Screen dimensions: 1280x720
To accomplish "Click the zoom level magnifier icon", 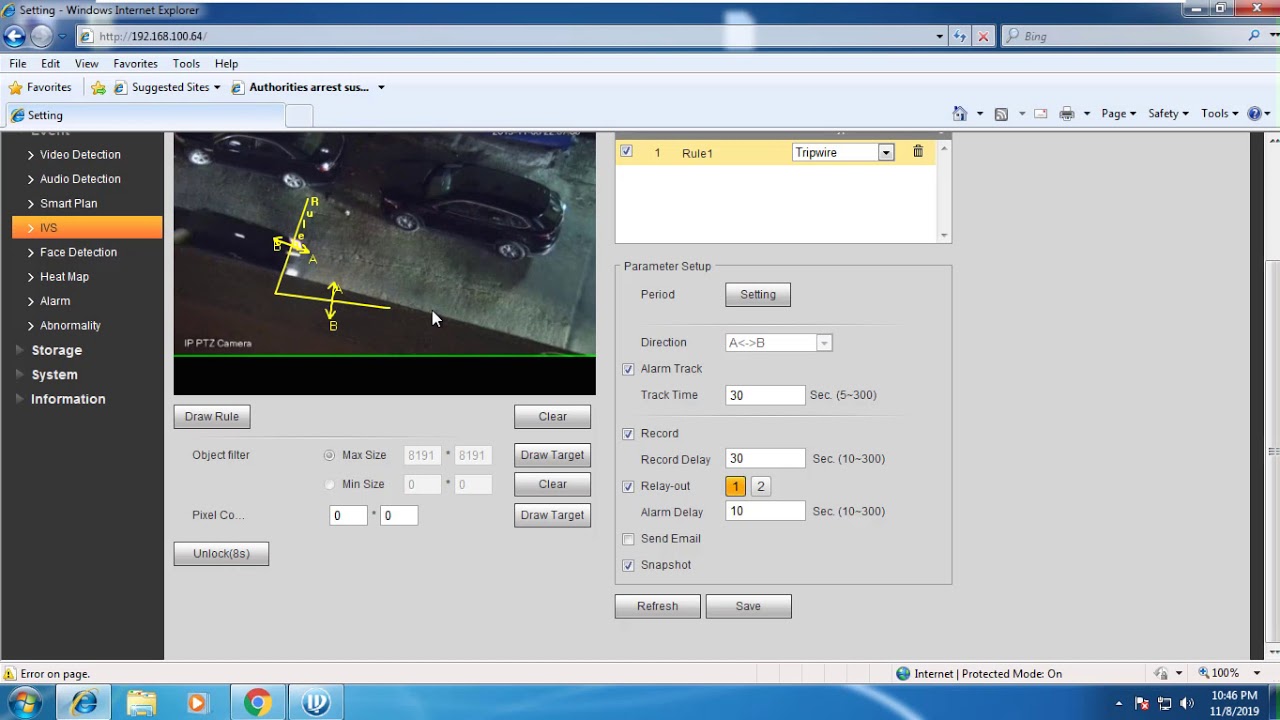I will point(1204,674).
